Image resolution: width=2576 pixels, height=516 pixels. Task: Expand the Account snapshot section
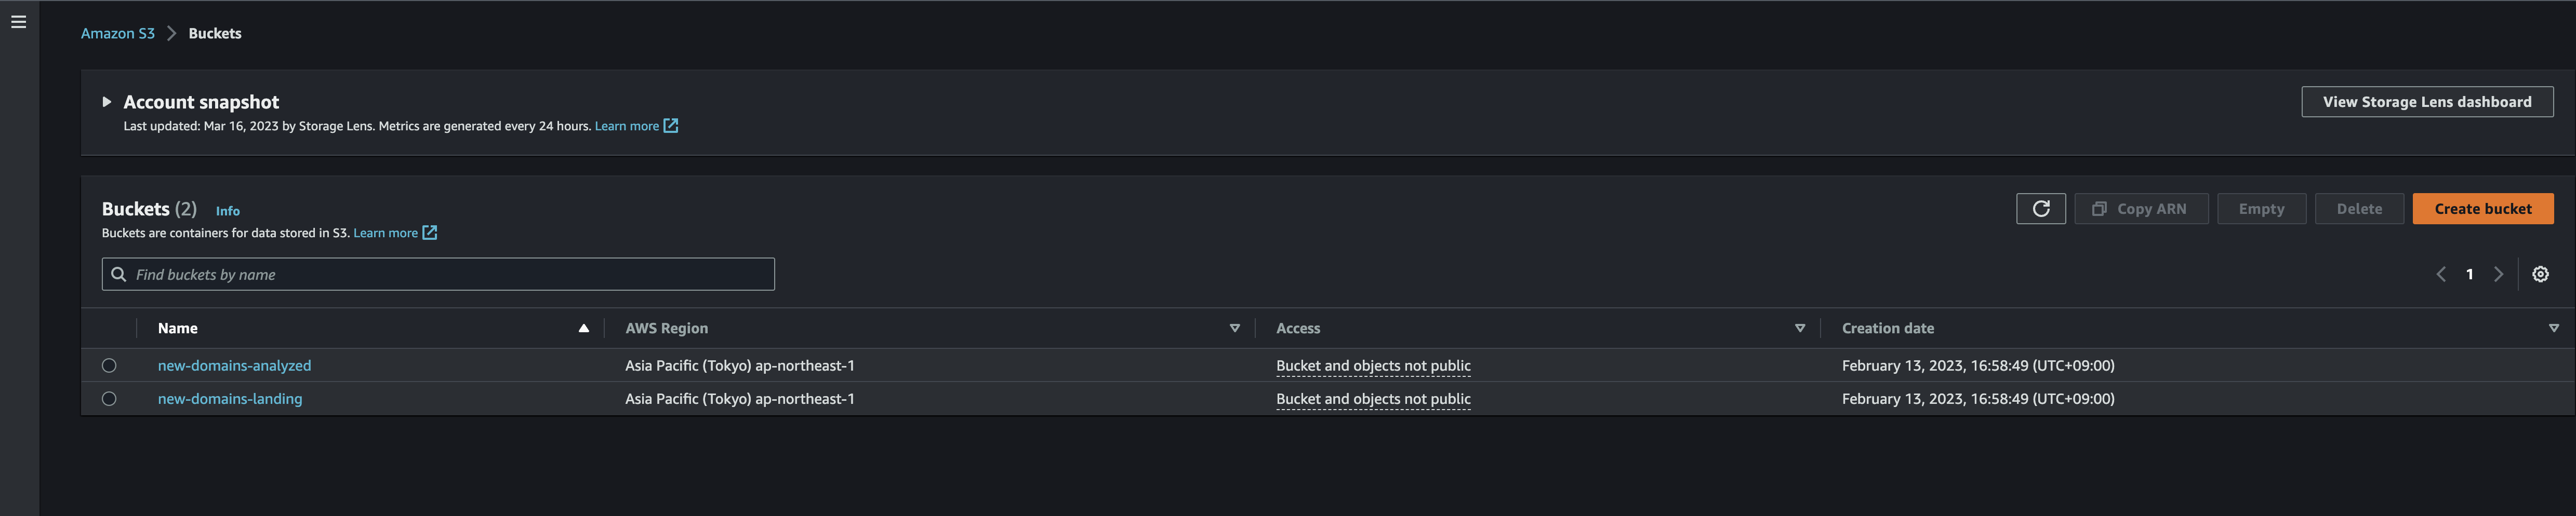[x=107, y=102]
